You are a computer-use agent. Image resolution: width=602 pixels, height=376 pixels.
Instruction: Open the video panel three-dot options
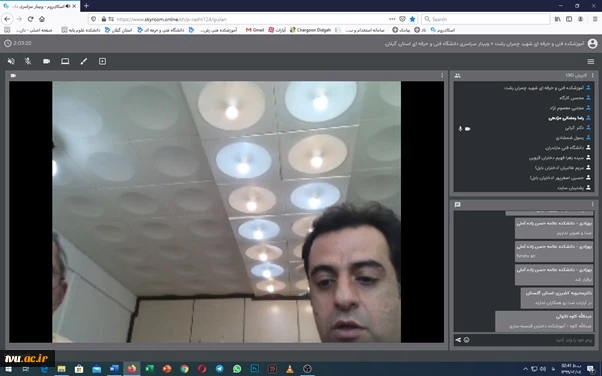pos(442,75)
